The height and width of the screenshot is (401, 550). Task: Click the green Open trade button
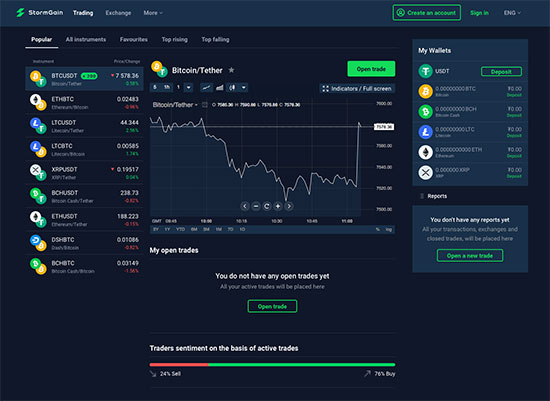tap(371, 69)
